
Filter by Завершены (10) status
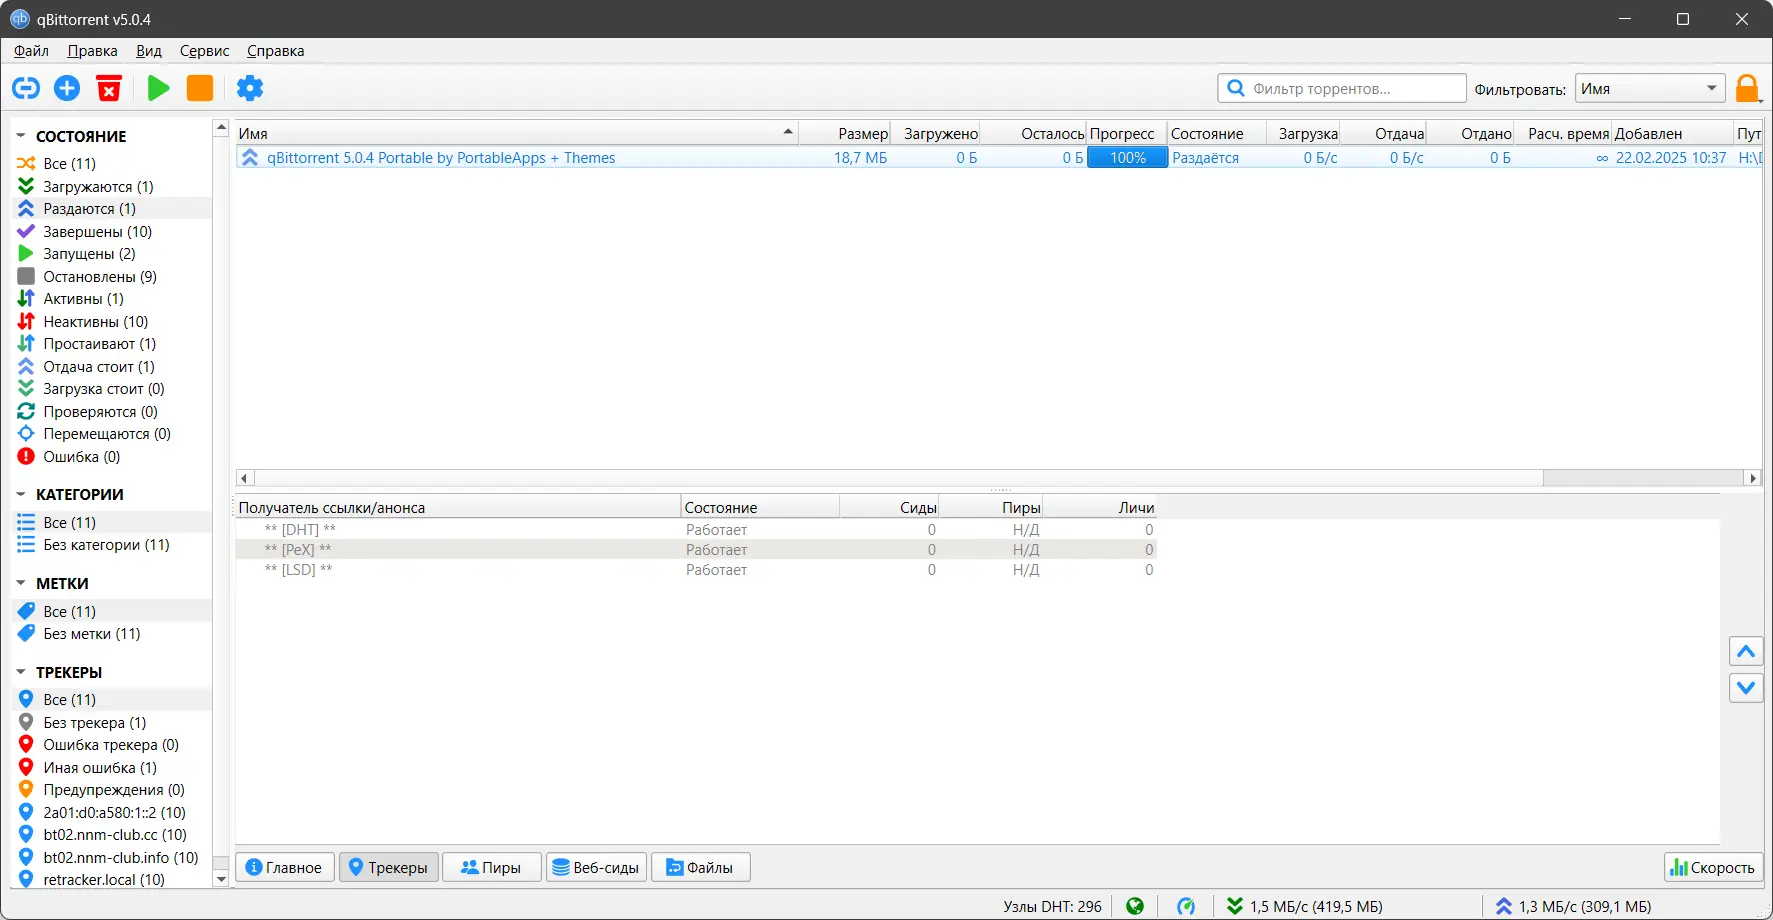point(97,231)
